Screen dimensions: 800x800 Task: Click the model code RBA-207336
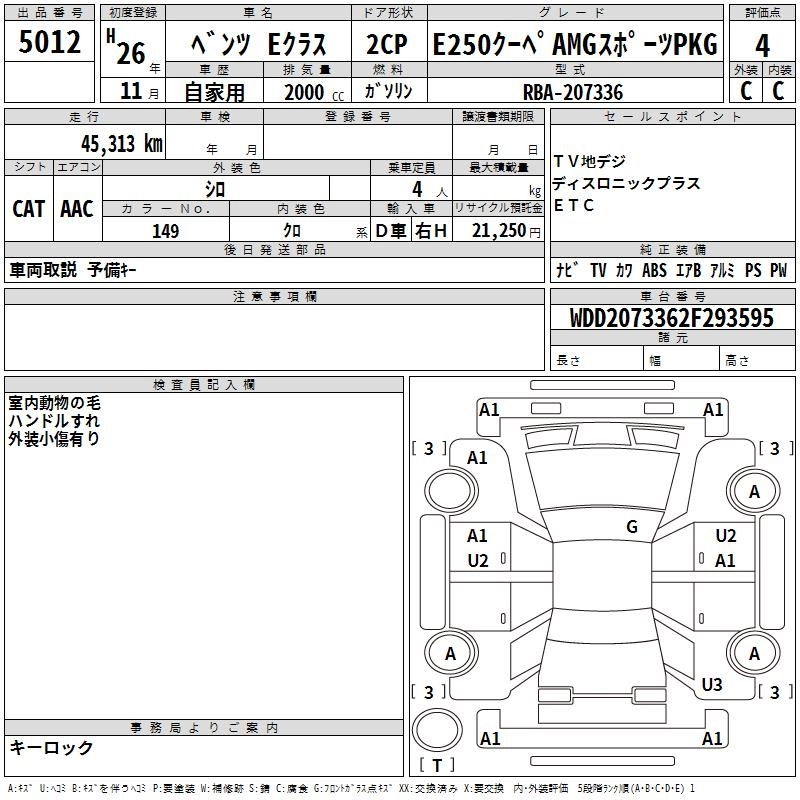[573, 92]
